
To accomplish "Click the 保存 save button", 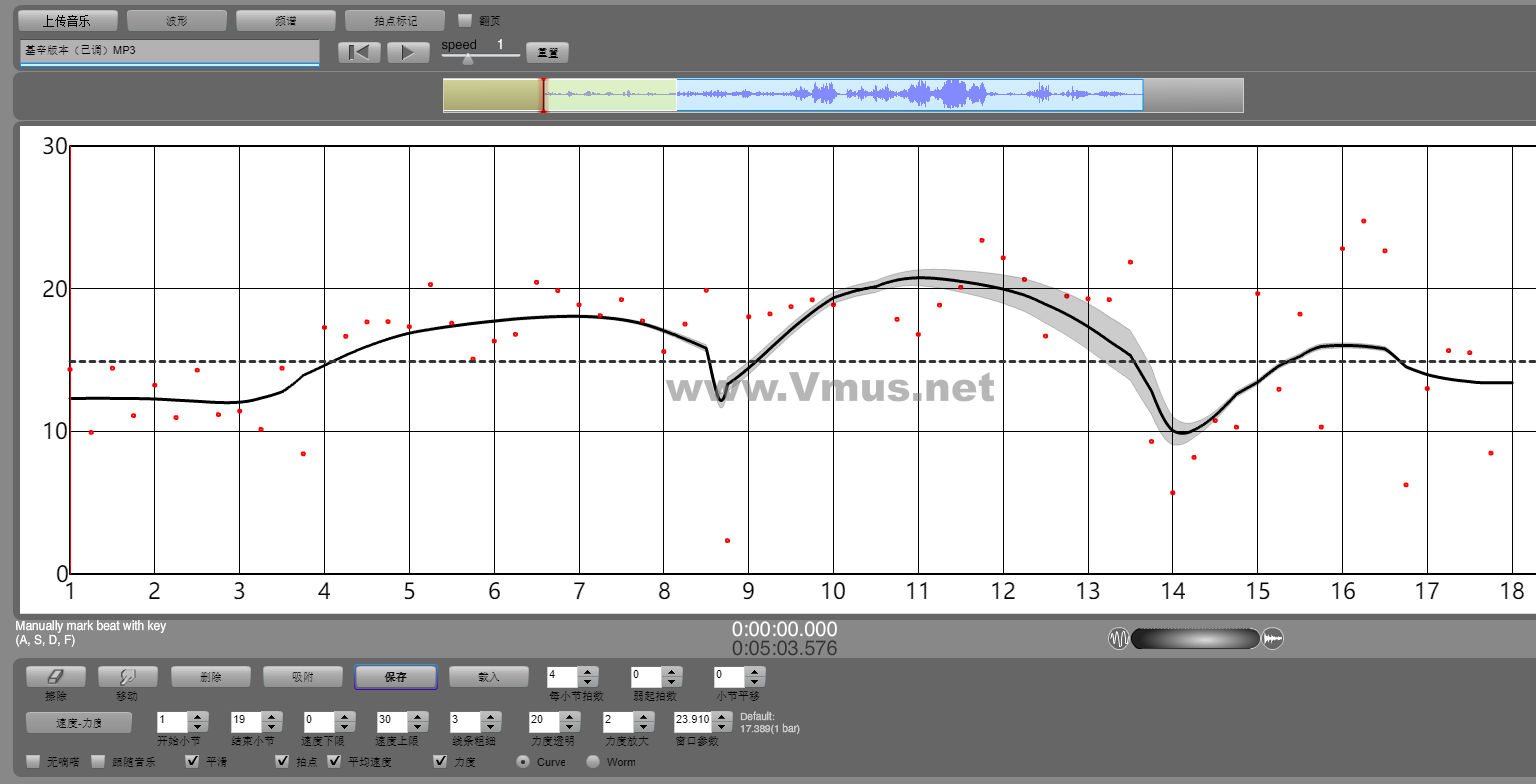I will (395, 677).
